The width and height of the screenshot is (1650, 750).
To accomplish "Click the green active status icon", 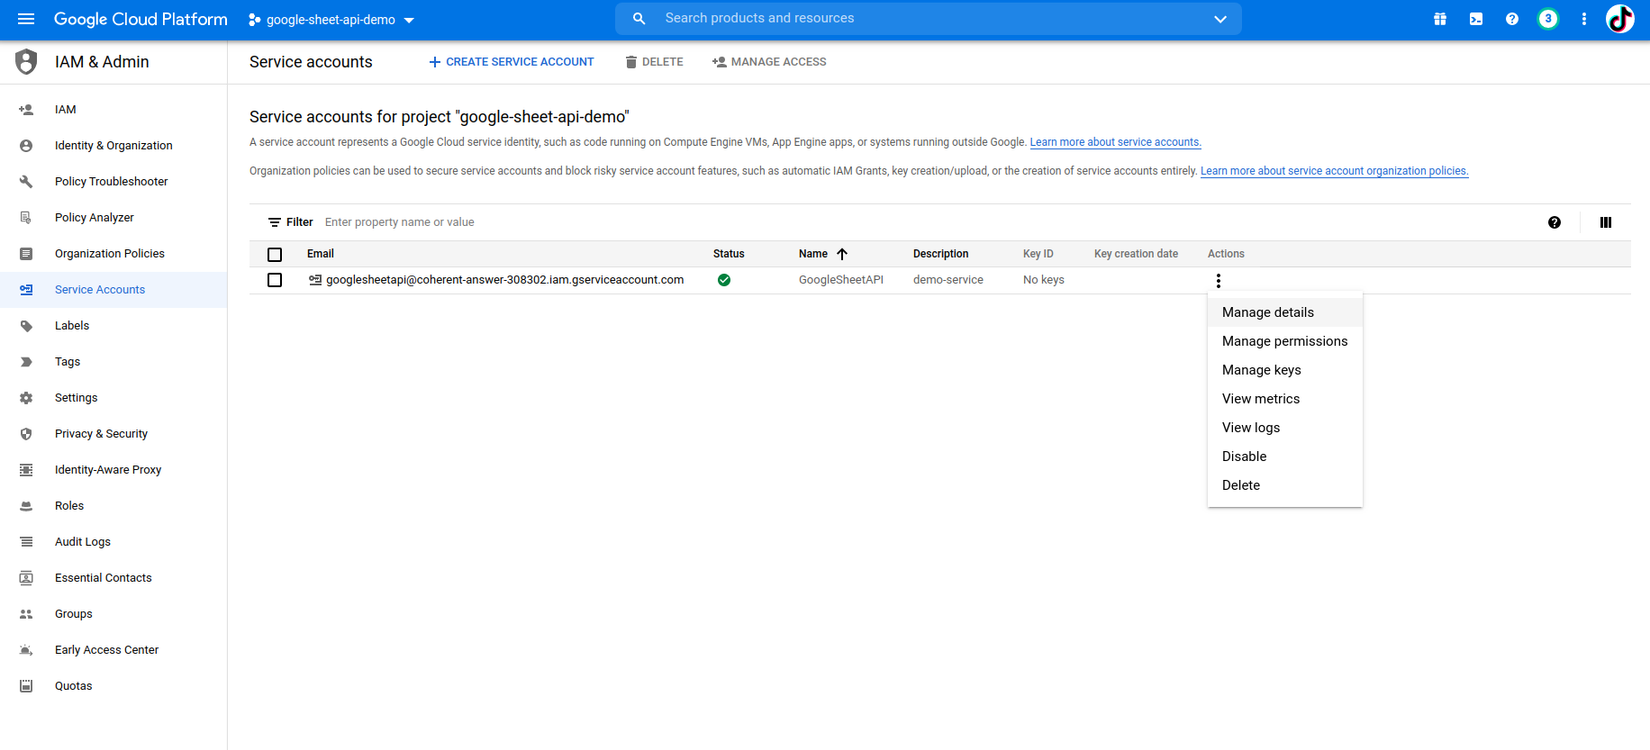I will click(724, 280).
